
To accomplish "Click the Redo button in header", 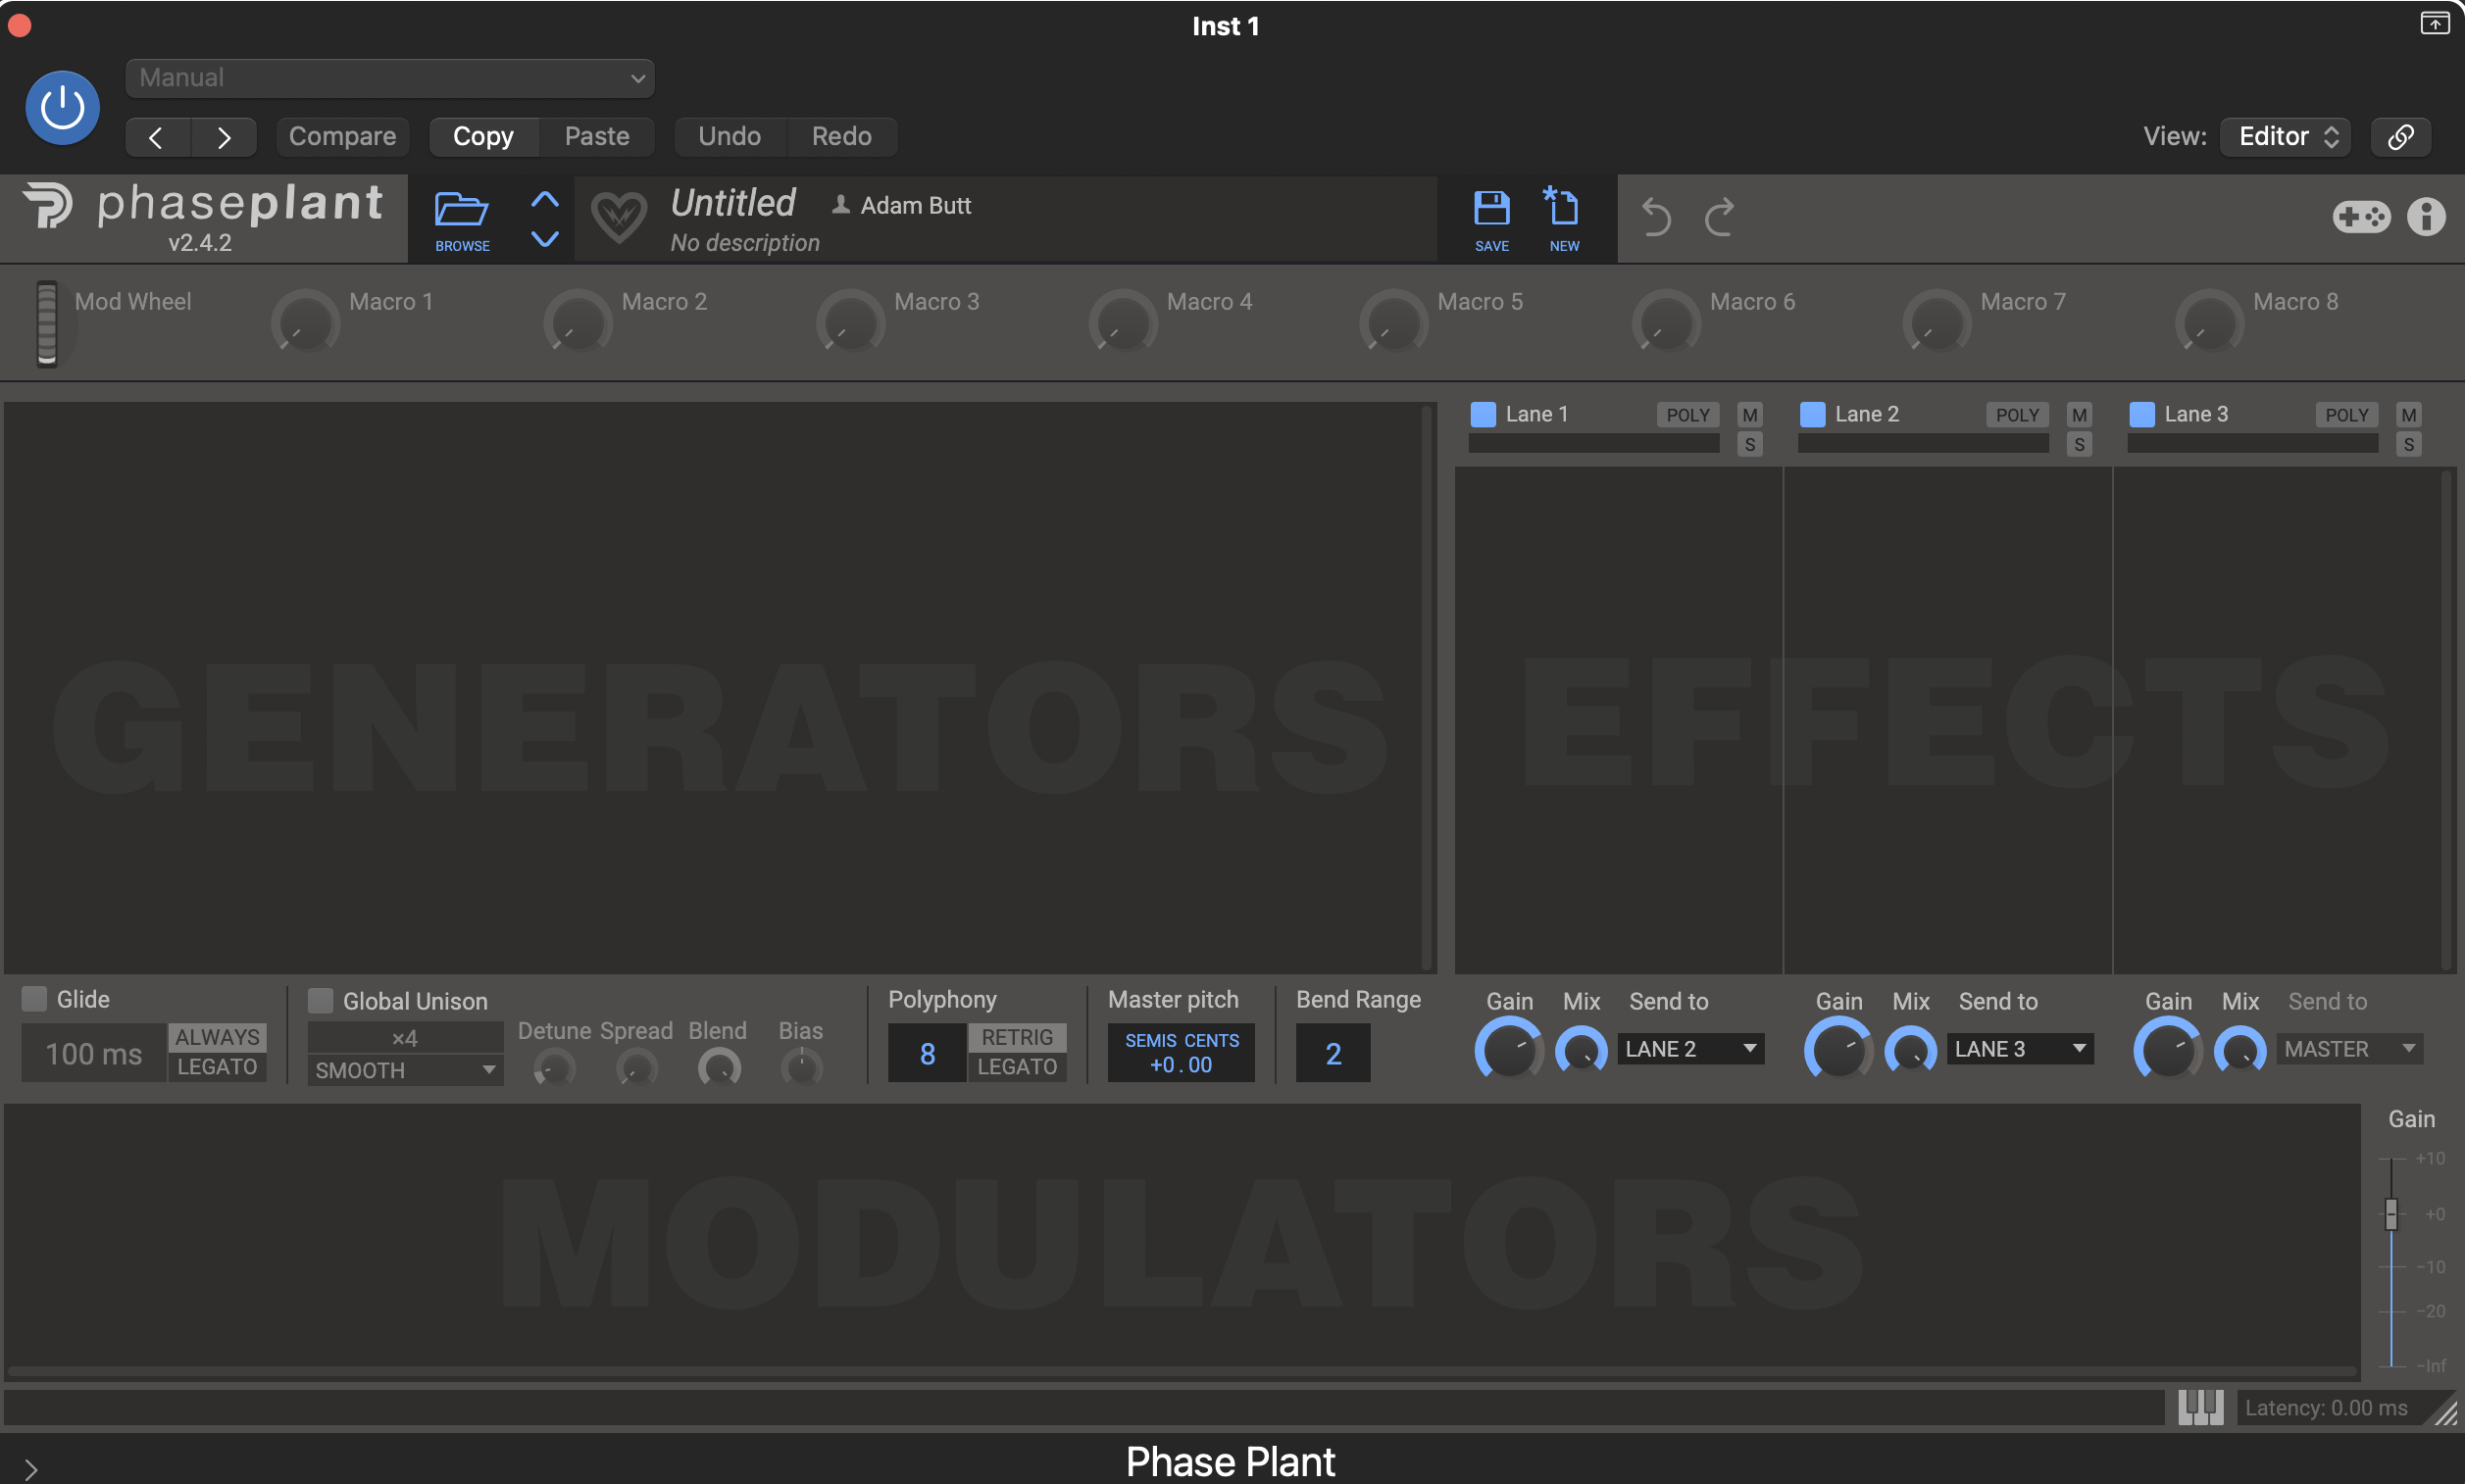I will (x=842, y=137).
